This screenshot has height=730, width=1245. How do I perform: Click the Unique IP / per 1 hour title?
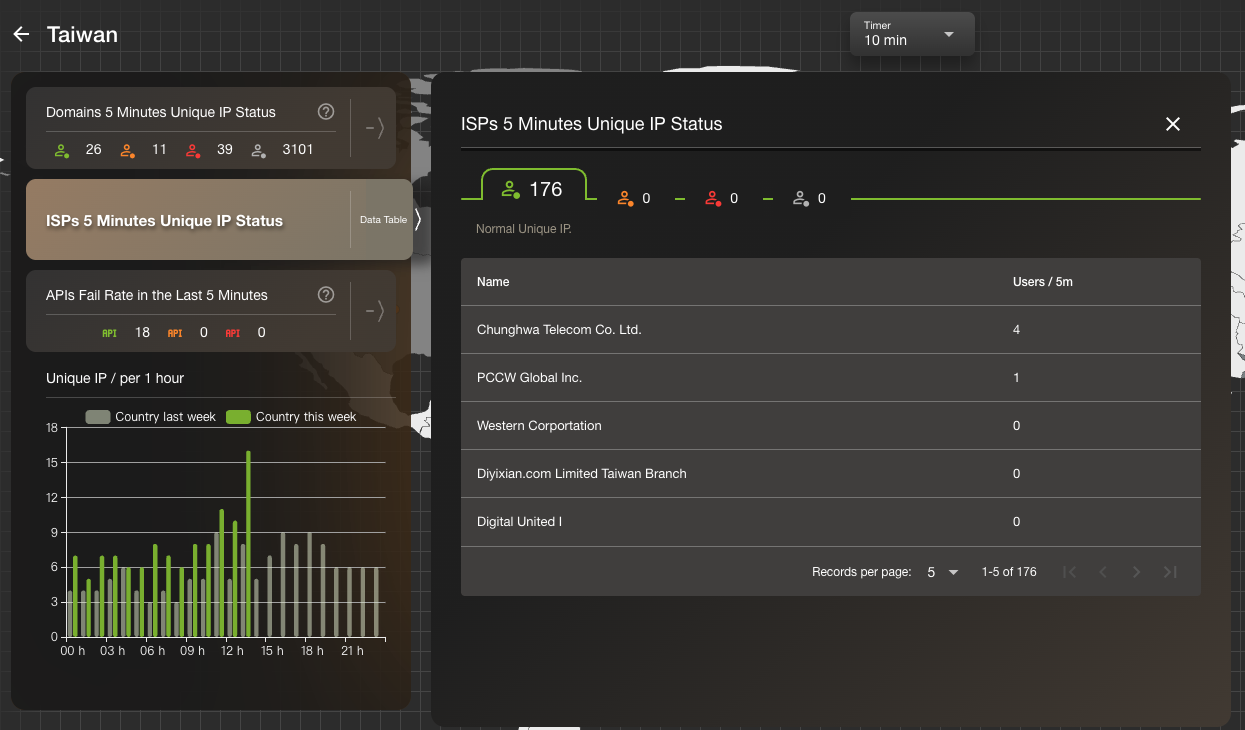coord(115,378)
